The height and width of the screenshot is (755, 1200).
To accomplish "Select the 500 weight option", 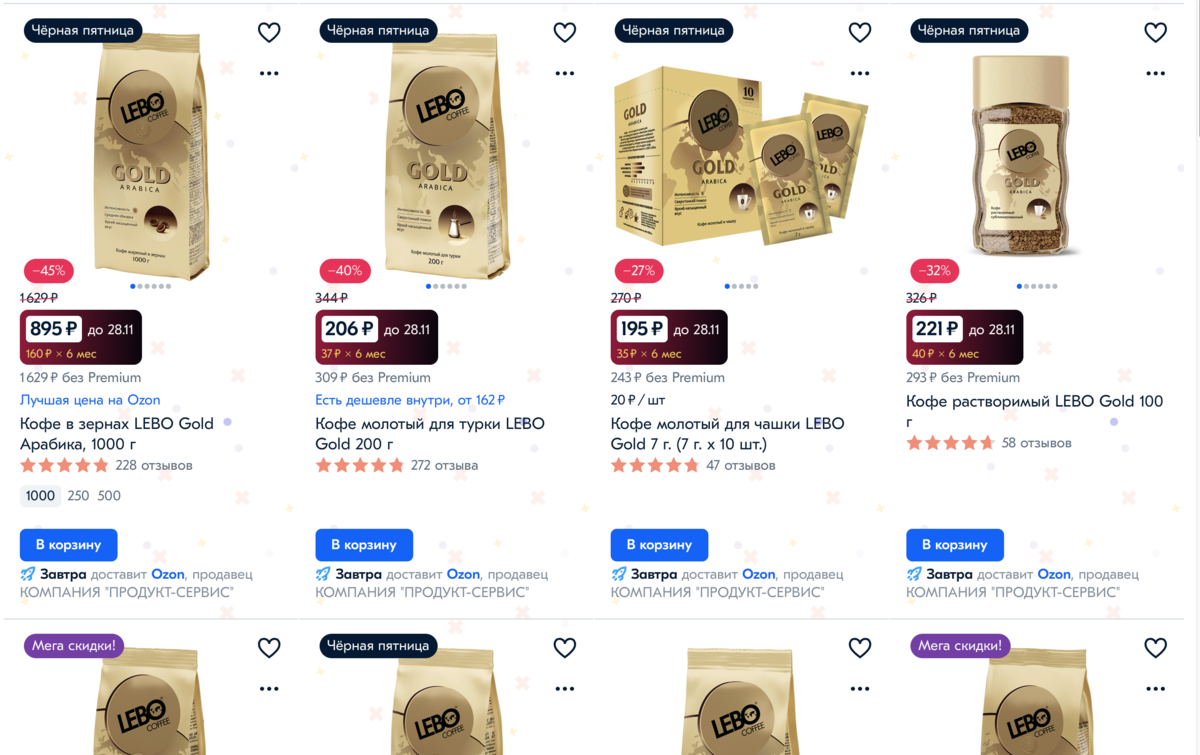I will click(x=109, y=496).
